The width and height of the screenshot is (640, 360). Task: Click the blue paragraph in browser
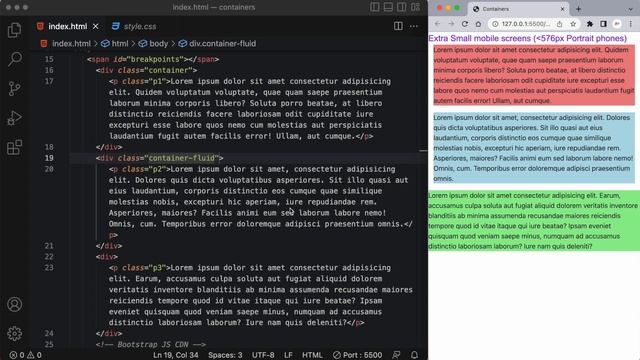coord(534,148)
